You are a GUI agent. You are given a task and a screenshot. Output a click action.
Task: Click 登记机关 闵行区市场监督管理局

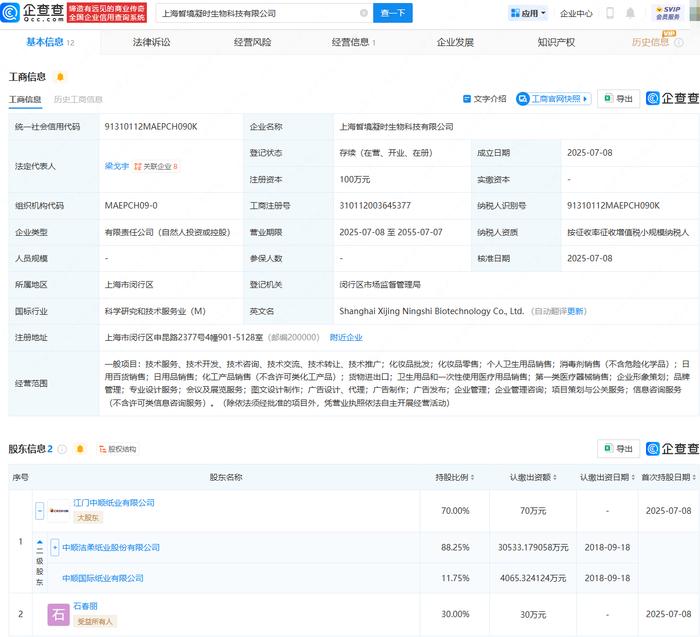click(380, 285)
